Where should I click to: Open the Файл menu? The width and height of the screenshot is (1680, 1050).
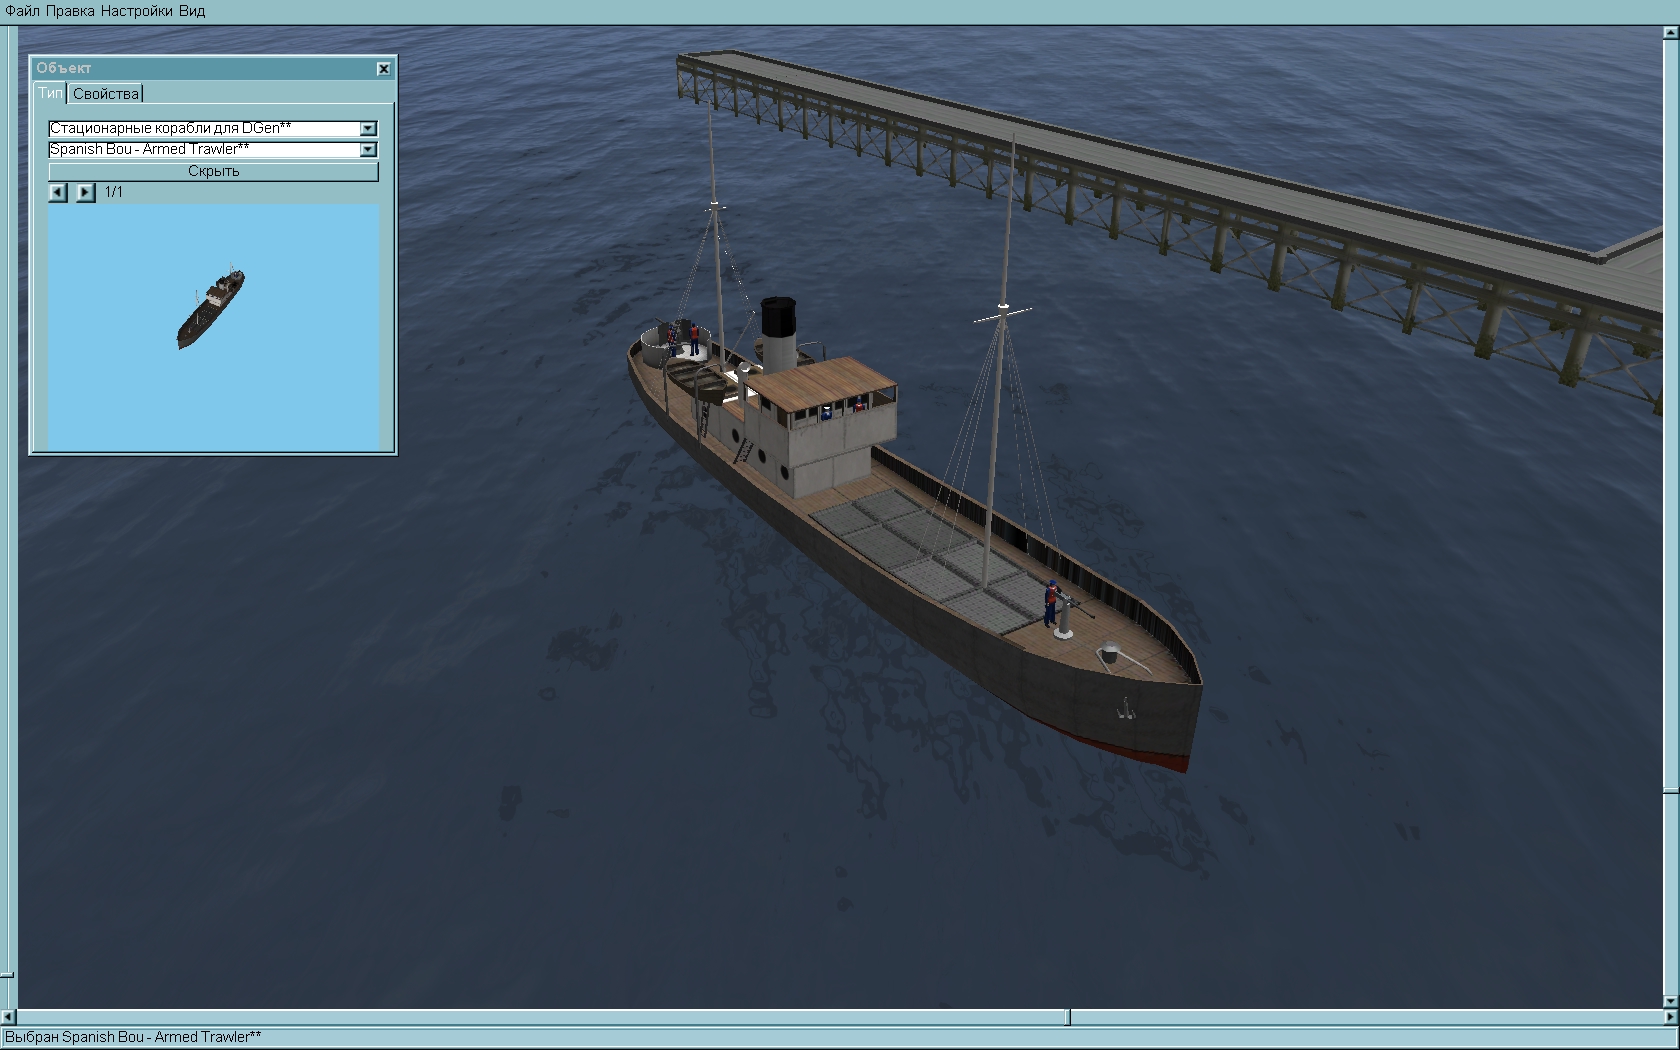click(x=23, y=11)
